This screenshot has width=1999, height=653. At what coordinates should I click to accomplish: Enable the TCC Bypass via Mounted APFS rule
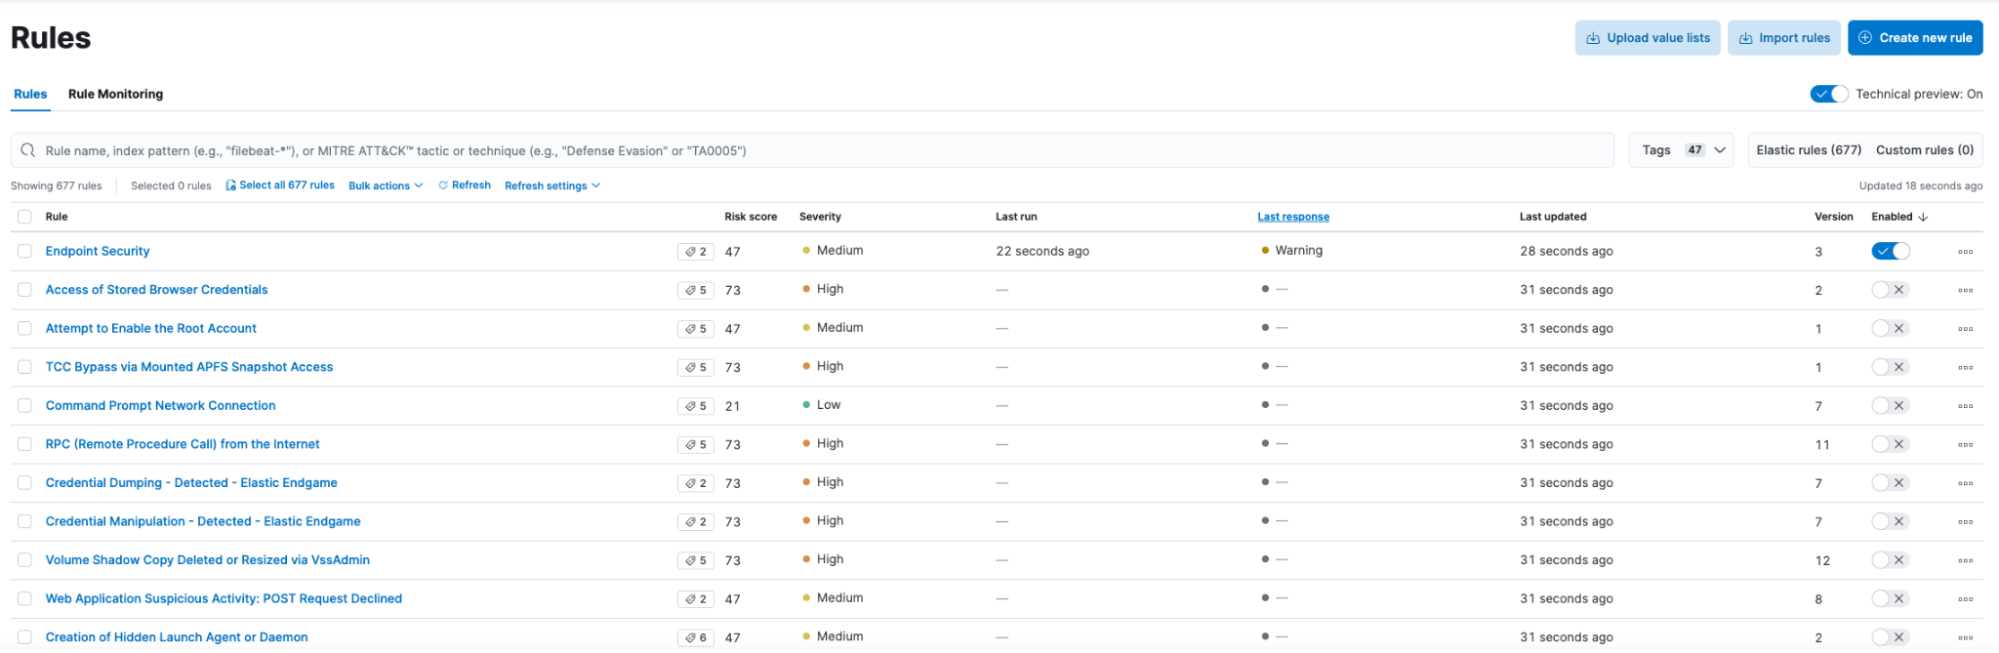1891,367
